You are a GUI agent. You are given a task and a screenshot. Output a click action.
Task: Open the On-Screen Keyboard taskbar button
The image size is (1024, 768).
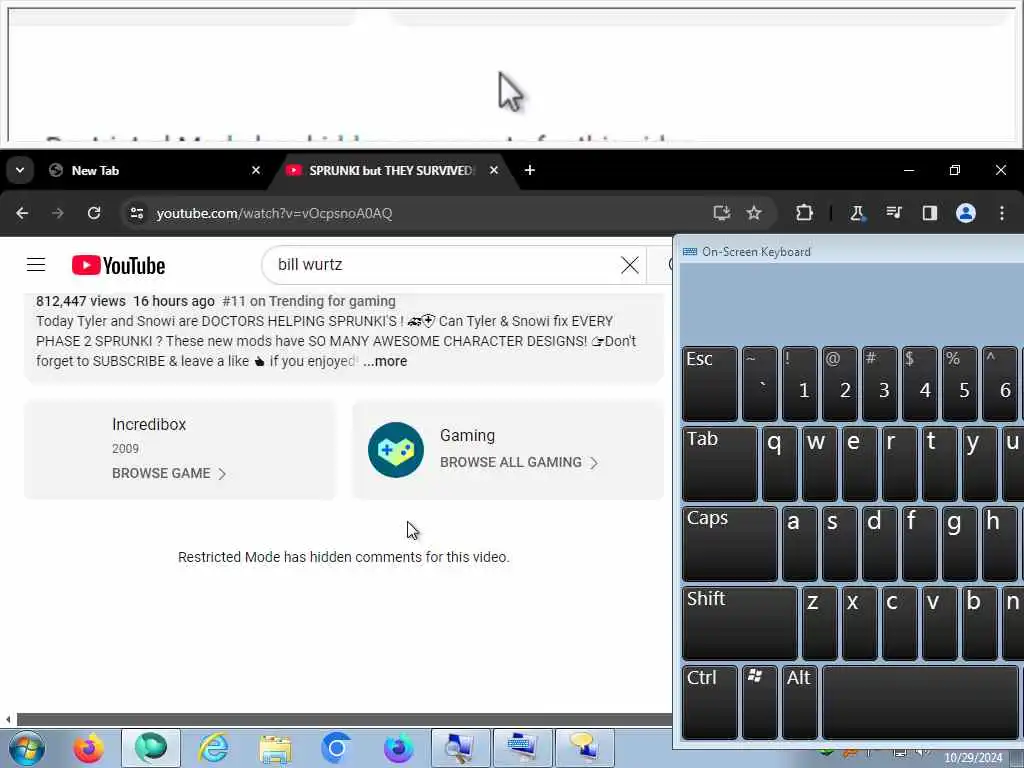point(523,748)
